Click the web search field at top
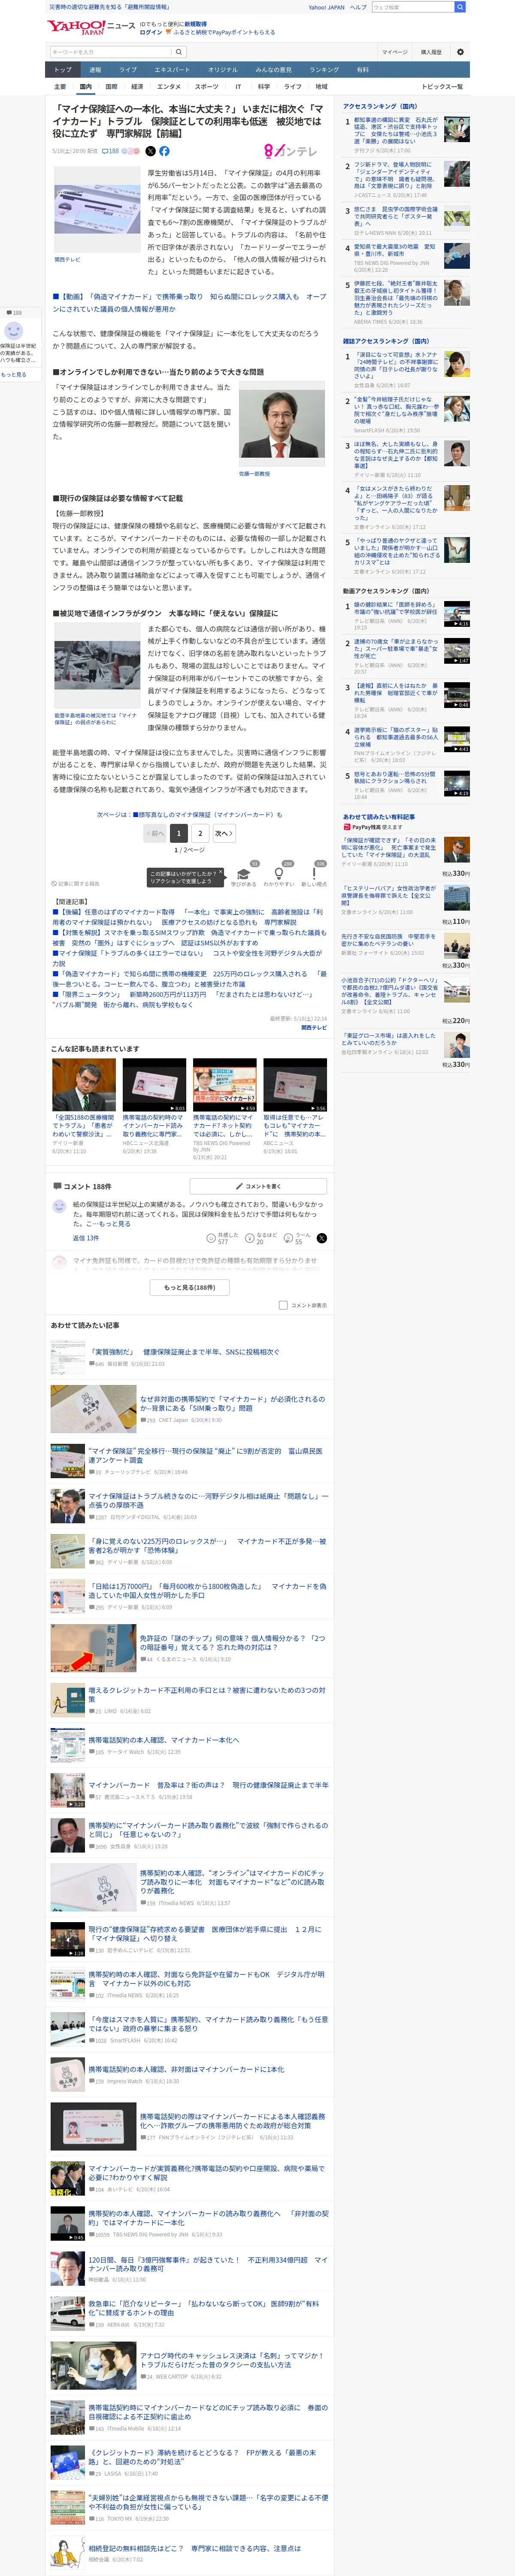 point(413,7)
